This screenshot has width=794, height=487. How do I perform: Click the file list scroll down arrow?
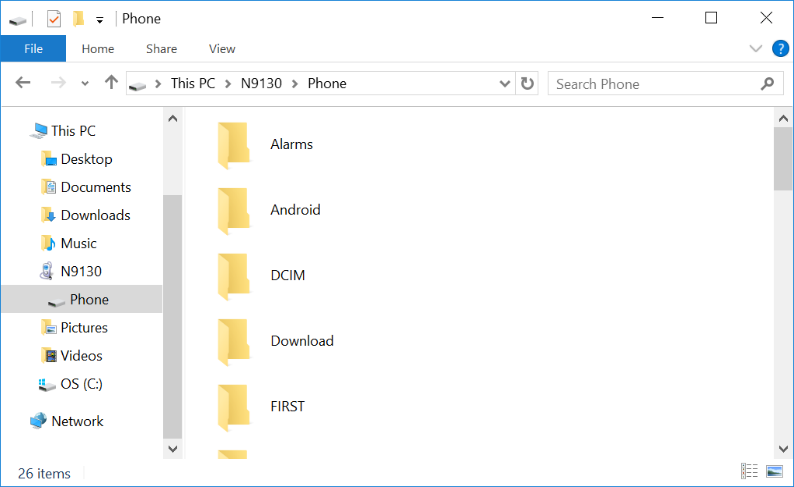click(x=783, y=449)
